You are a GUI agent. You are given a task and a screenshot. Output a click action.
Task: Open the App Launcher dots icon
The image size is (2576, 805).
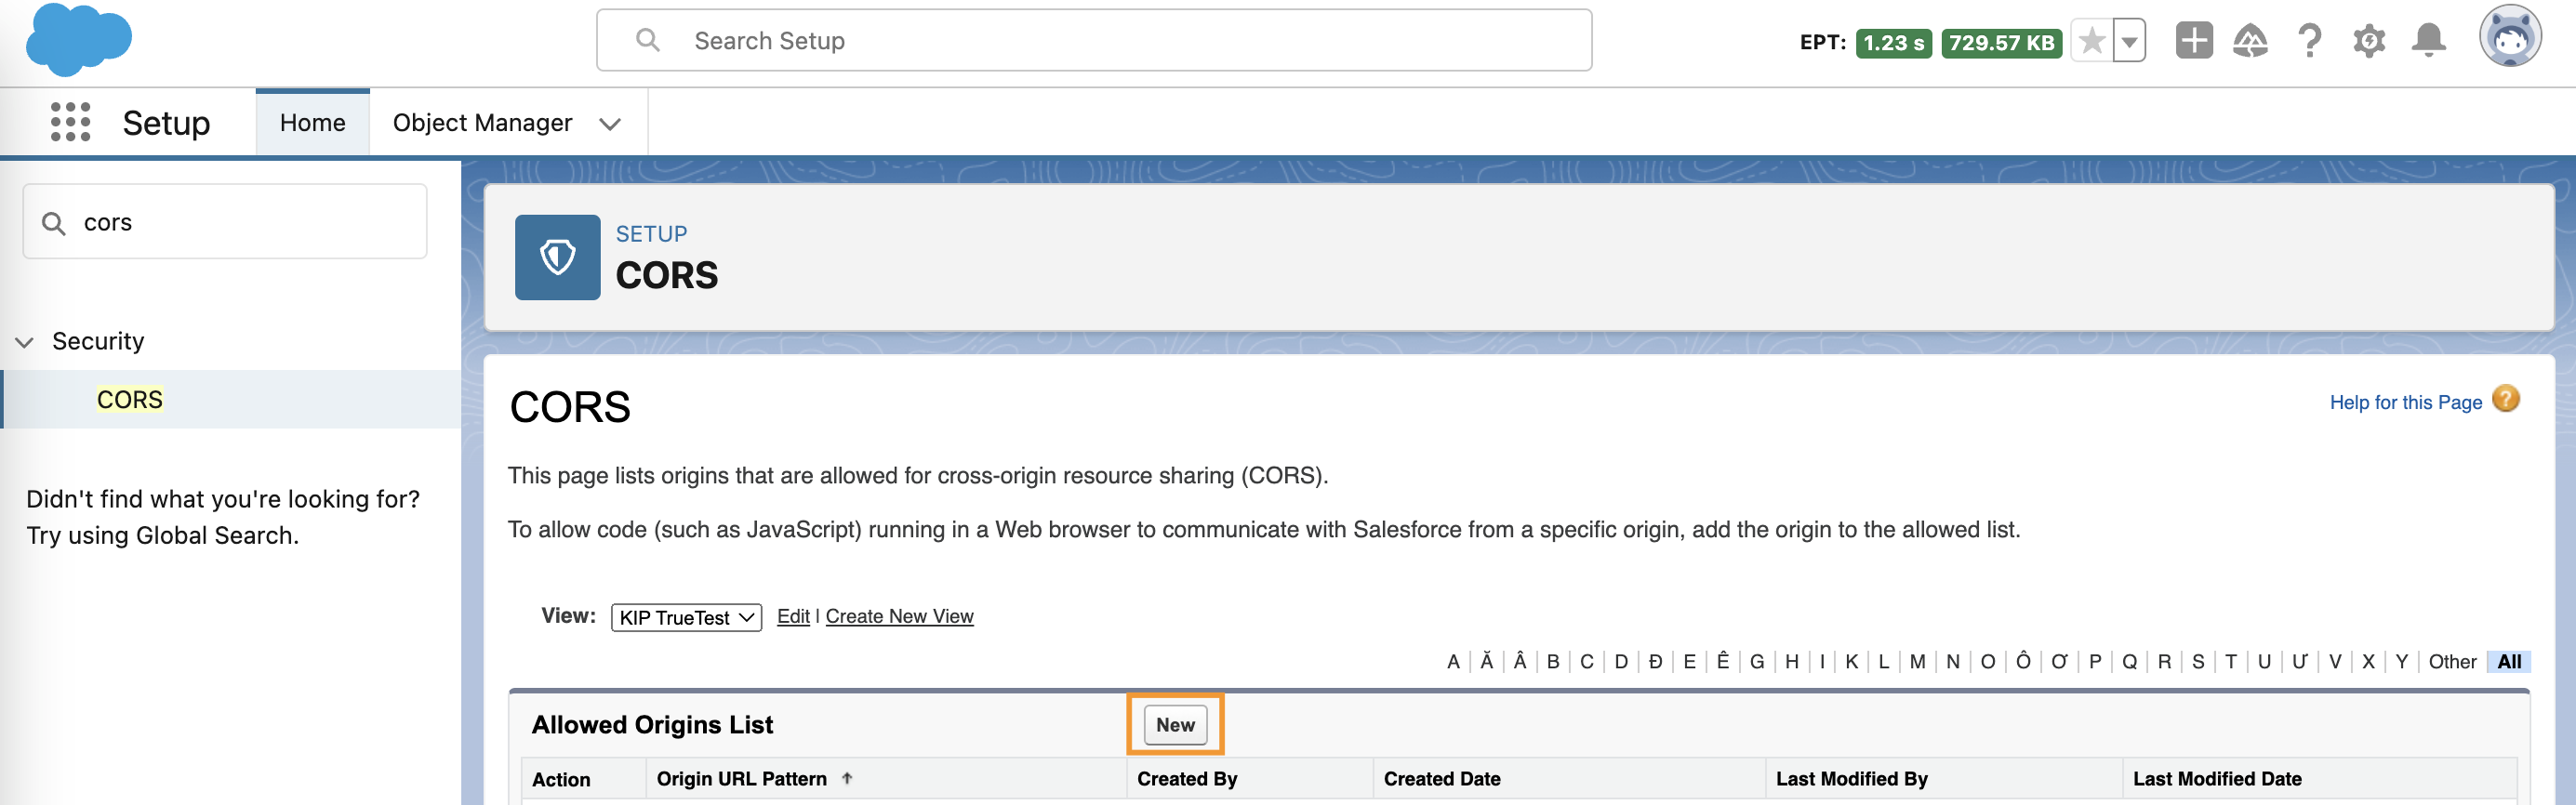point(70,122)
